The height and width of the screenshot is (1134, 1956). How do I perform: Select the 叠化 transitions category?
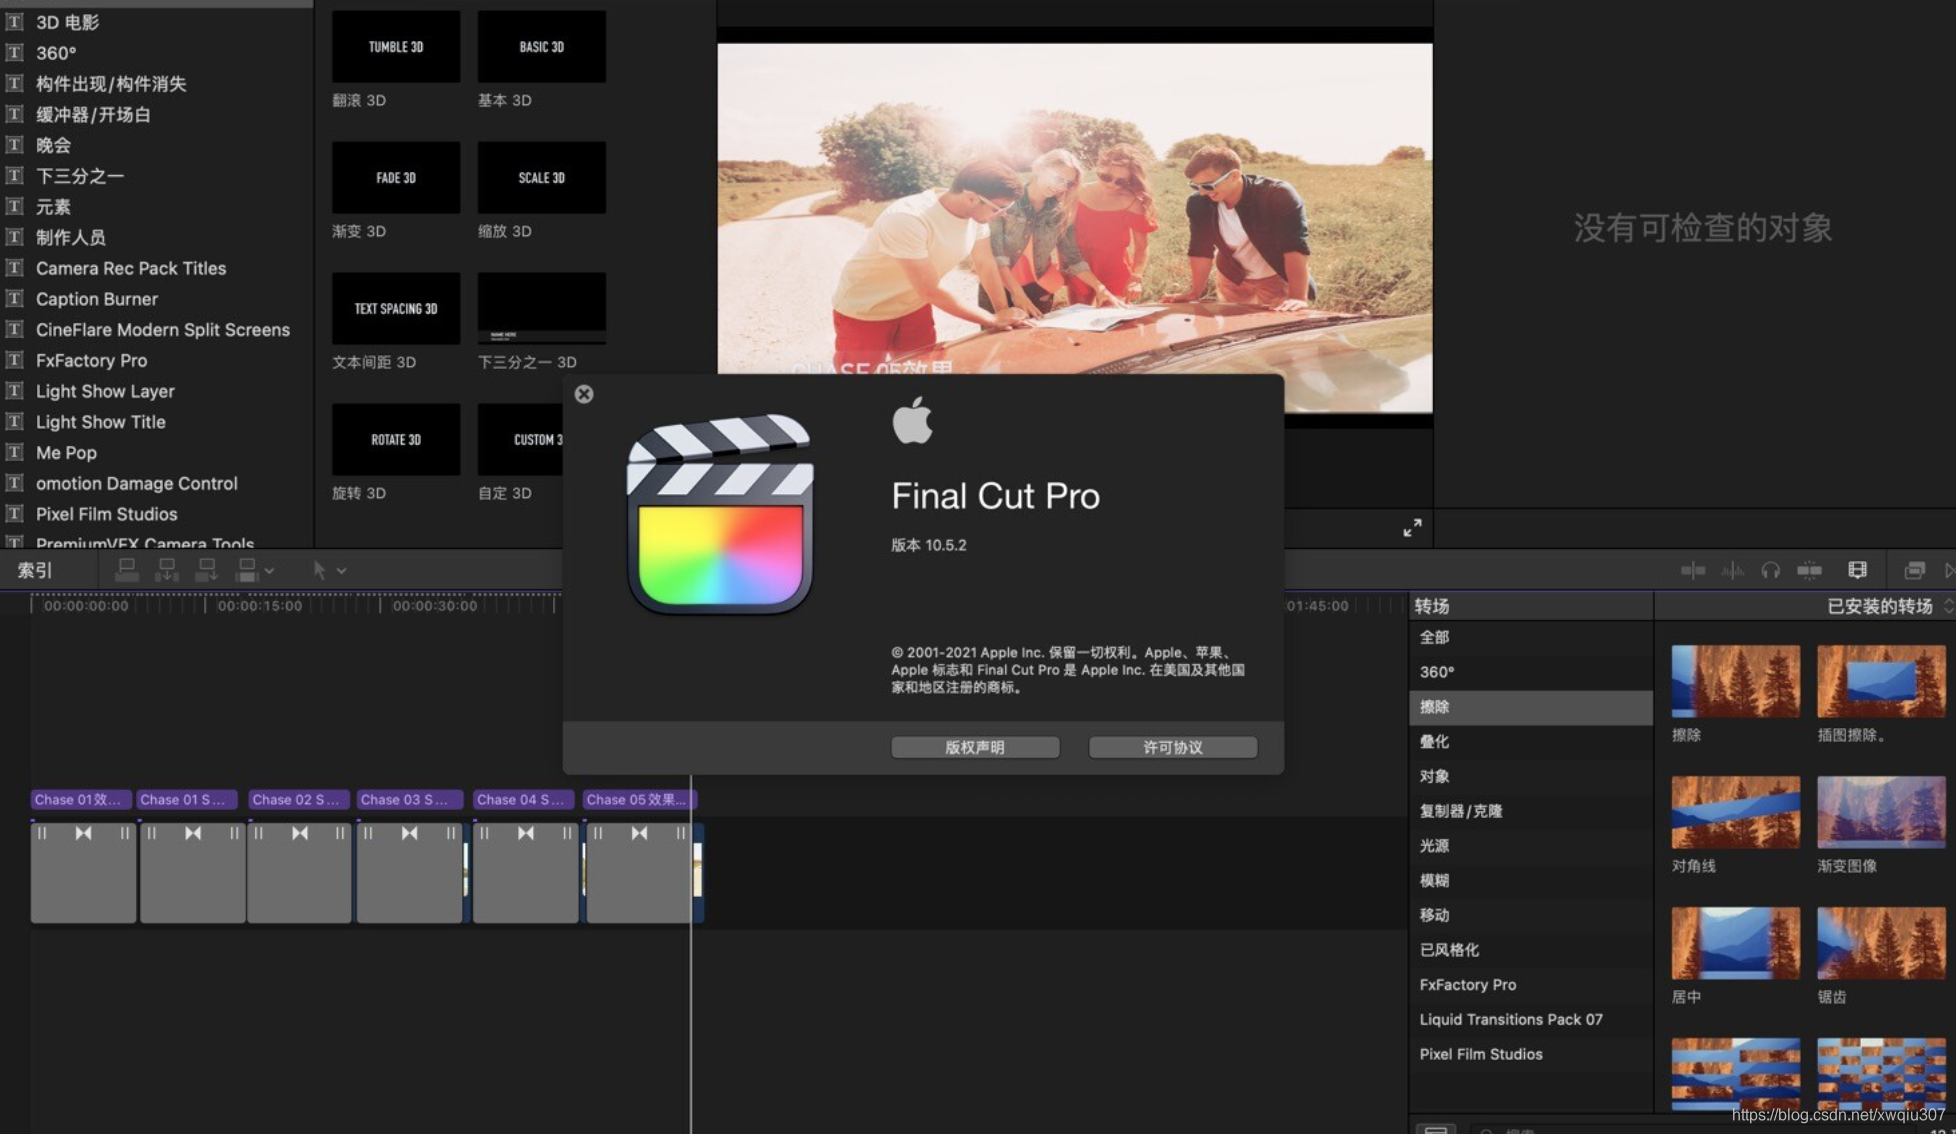tap(1434, 741)
